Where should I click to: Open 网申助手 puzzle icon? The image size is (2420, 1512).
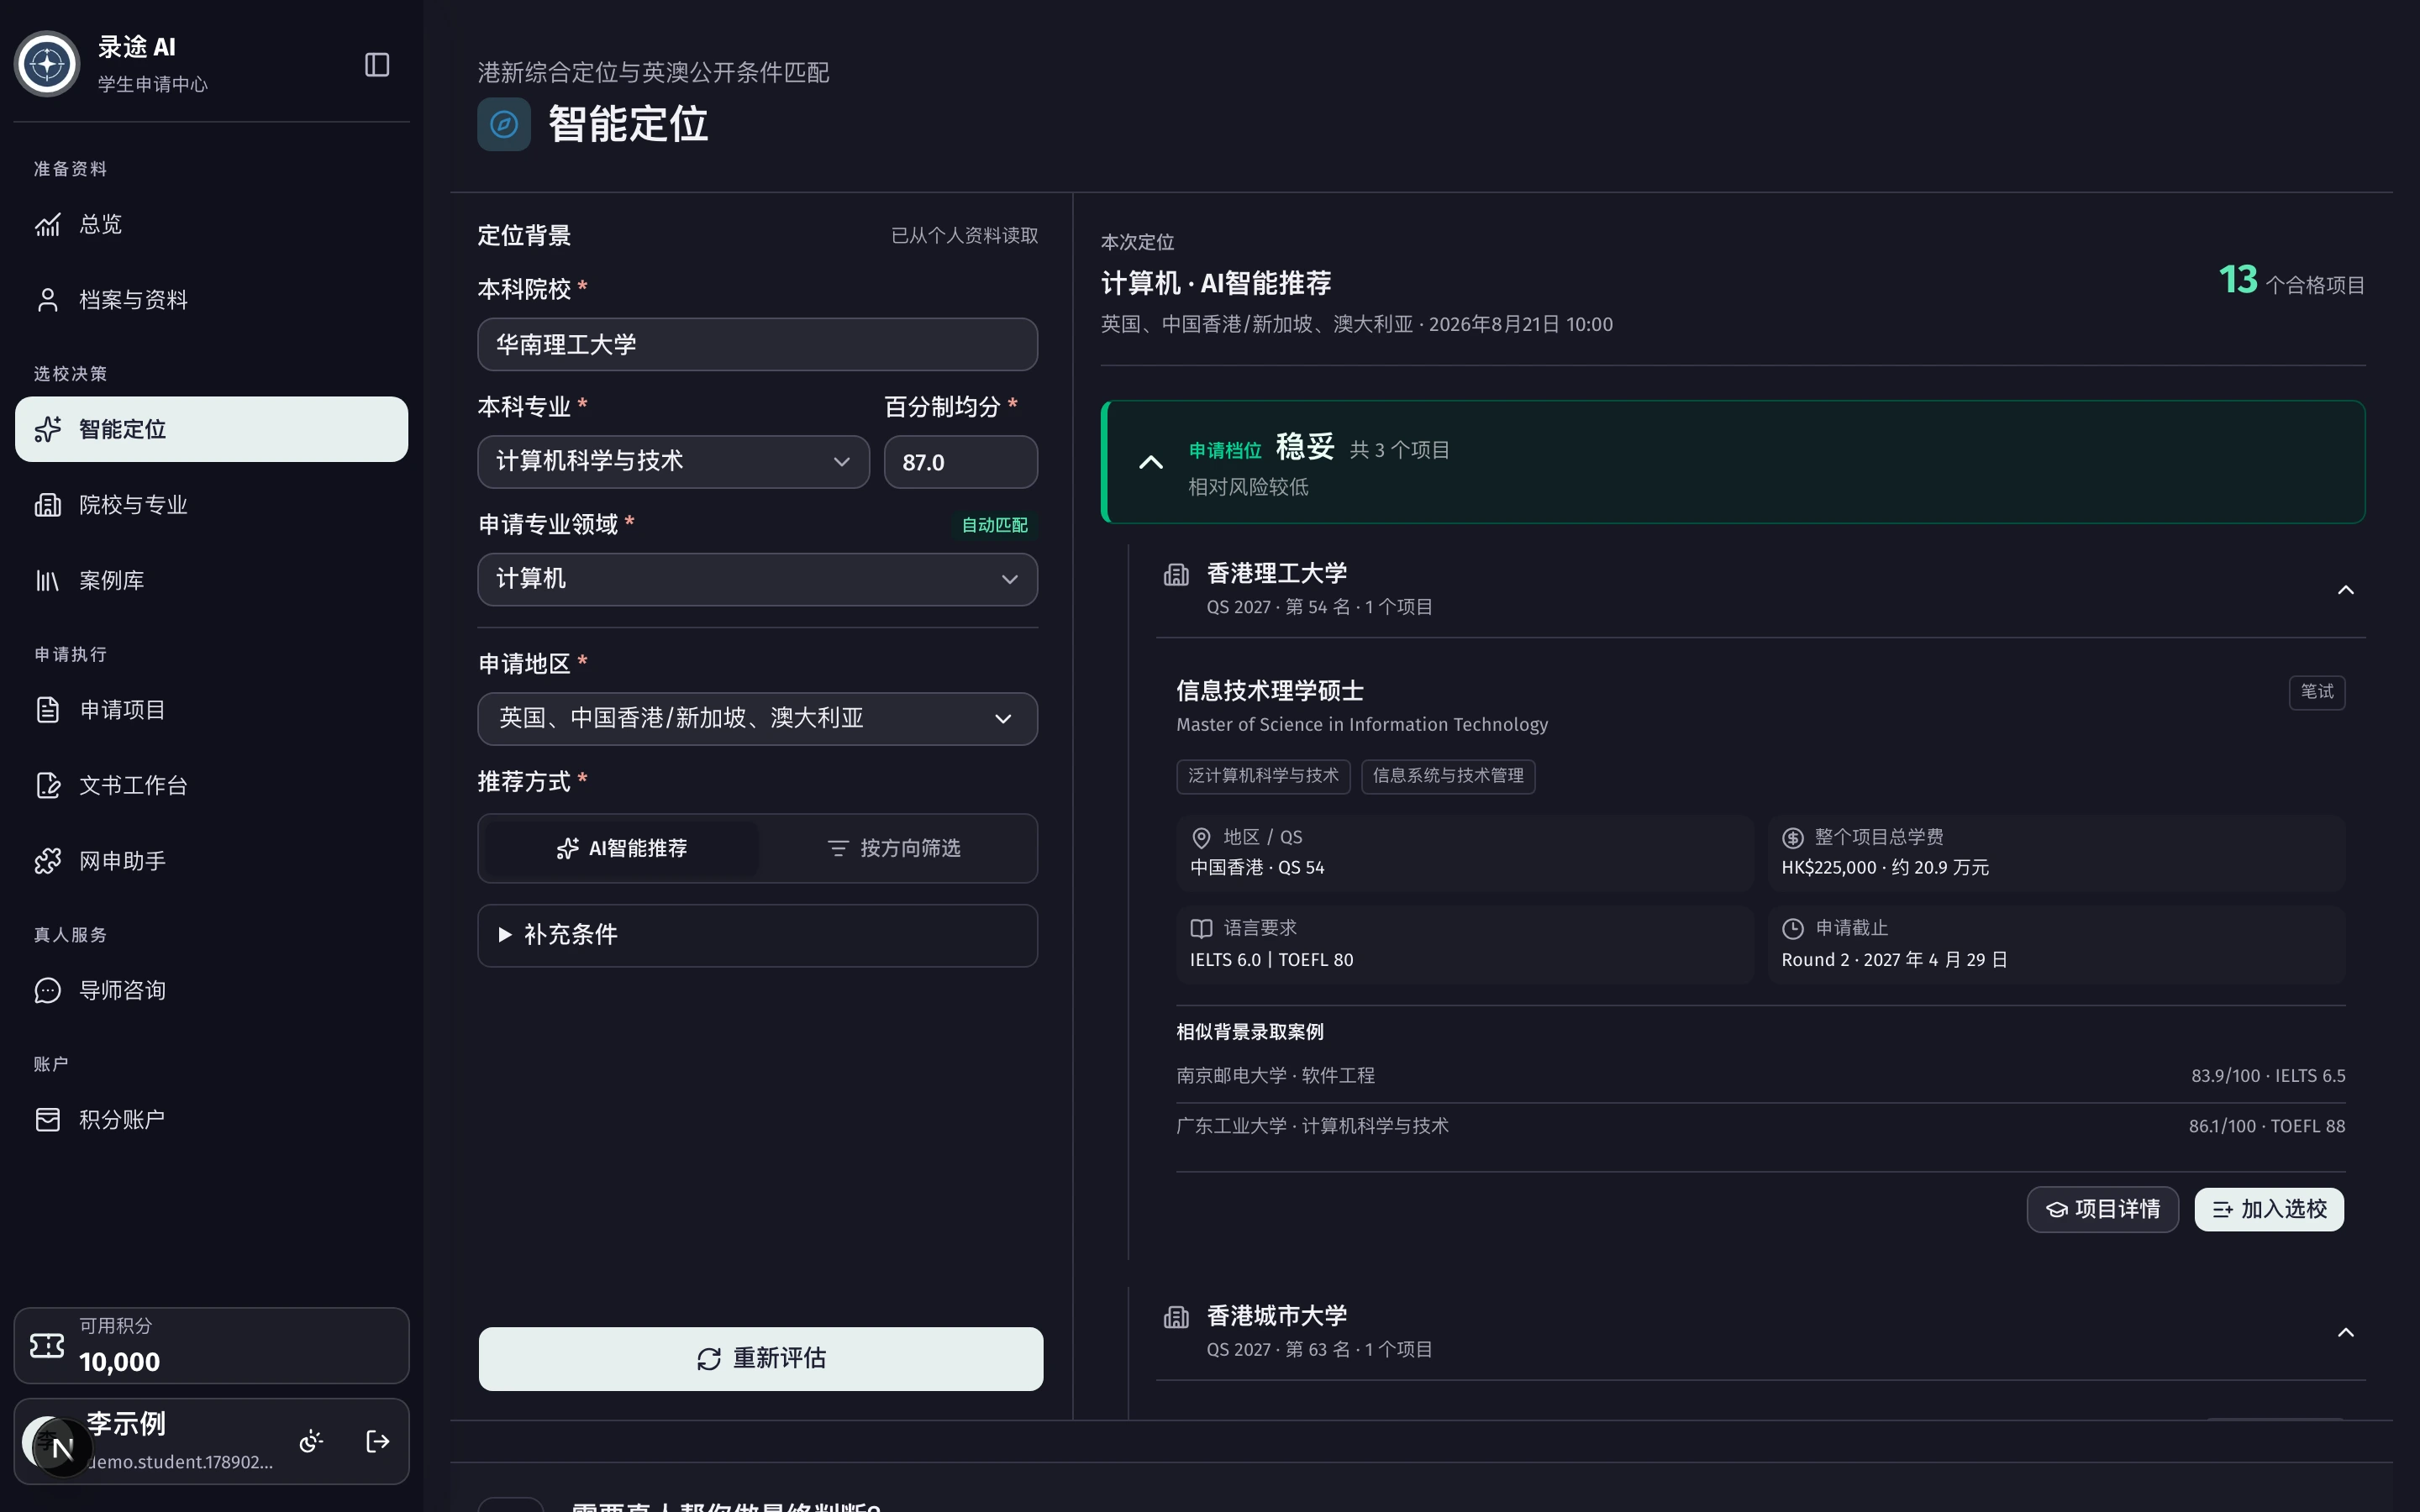click(x=47, y=861)
